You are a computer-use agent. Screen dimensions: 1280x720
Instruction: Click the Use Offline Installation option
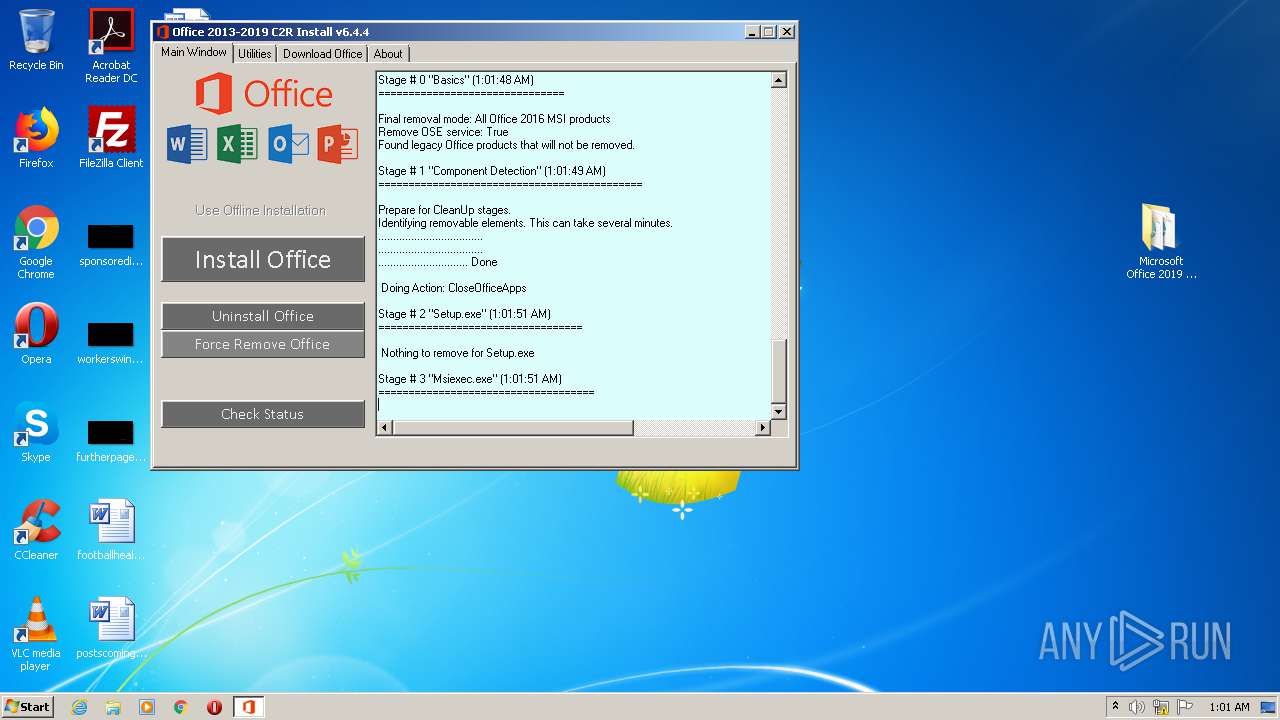[260, 210]
